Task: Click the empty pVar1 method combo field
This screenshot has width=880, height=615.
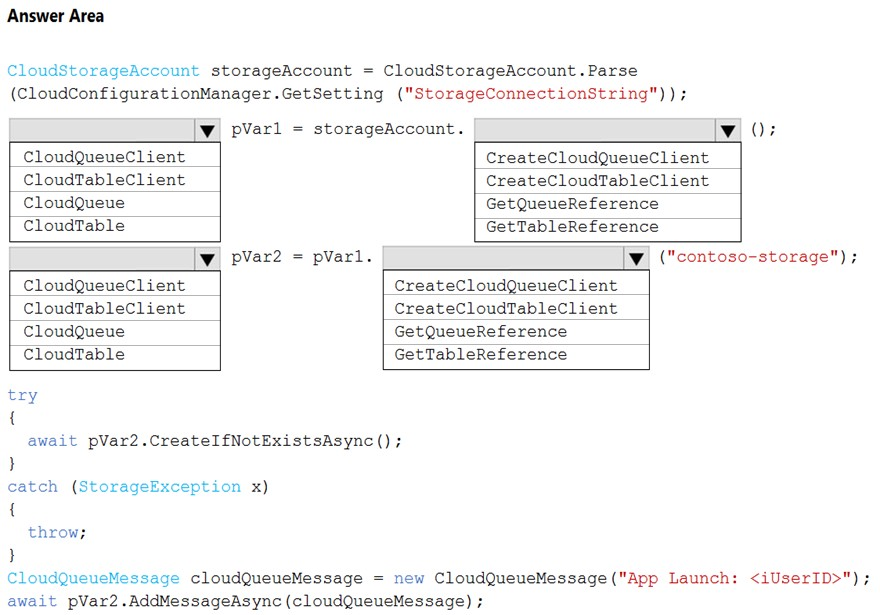Action: [503, 258]
